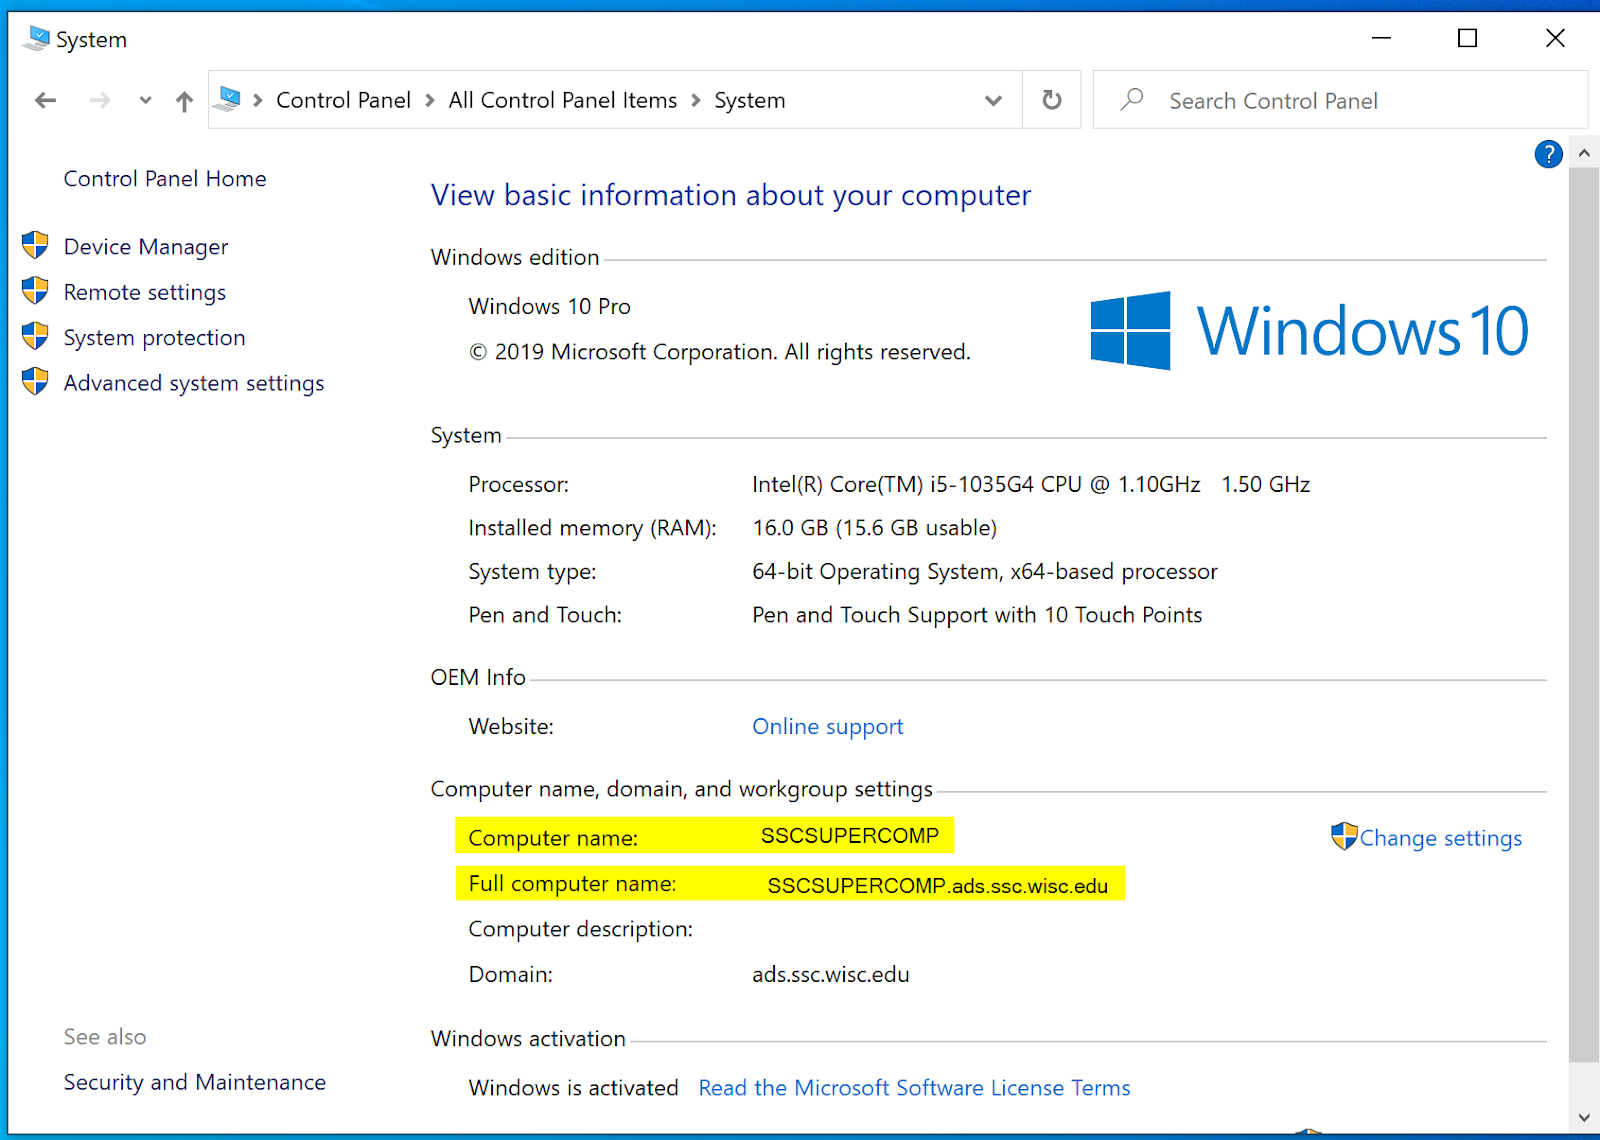1600x1140 pixels.
Task: Click the computer icon in the address bar
Action: click(229, 99)
